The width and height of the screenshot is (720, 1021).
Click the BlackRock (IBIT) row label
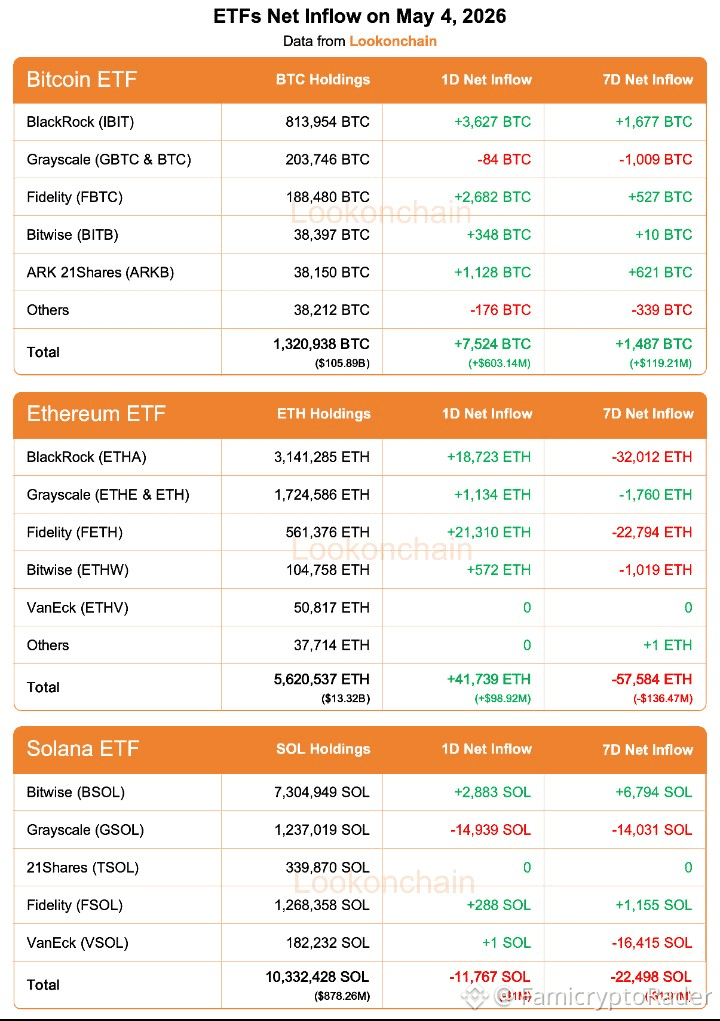[80, 122]
